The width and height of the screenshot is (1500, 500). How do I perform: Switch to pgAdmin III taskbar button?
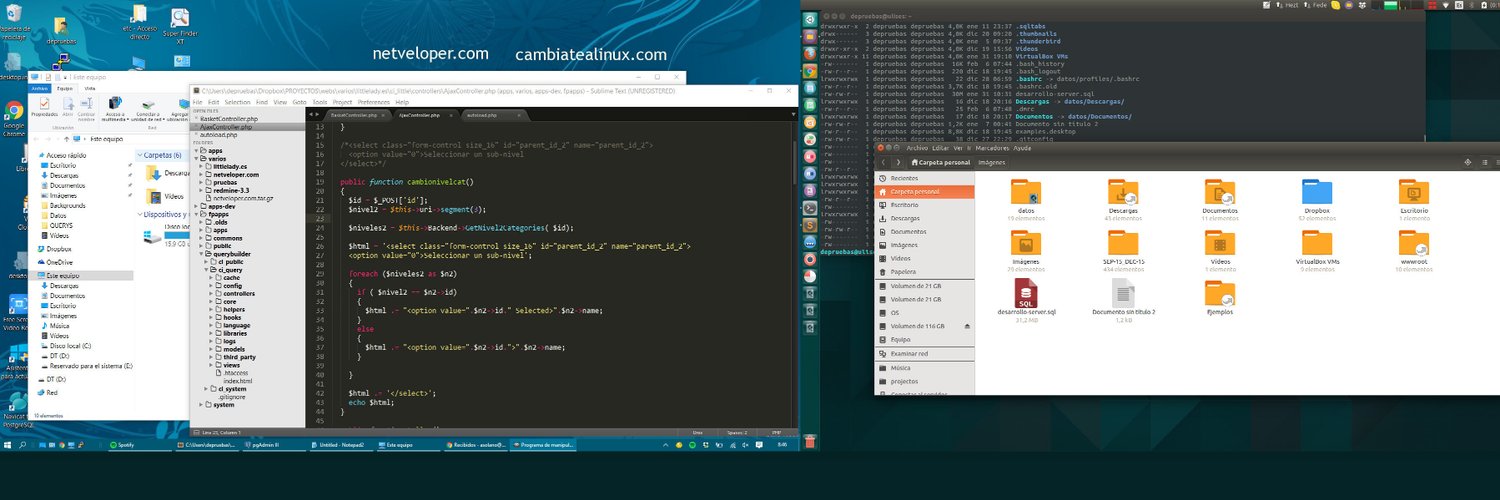click(x=272, y=444)
